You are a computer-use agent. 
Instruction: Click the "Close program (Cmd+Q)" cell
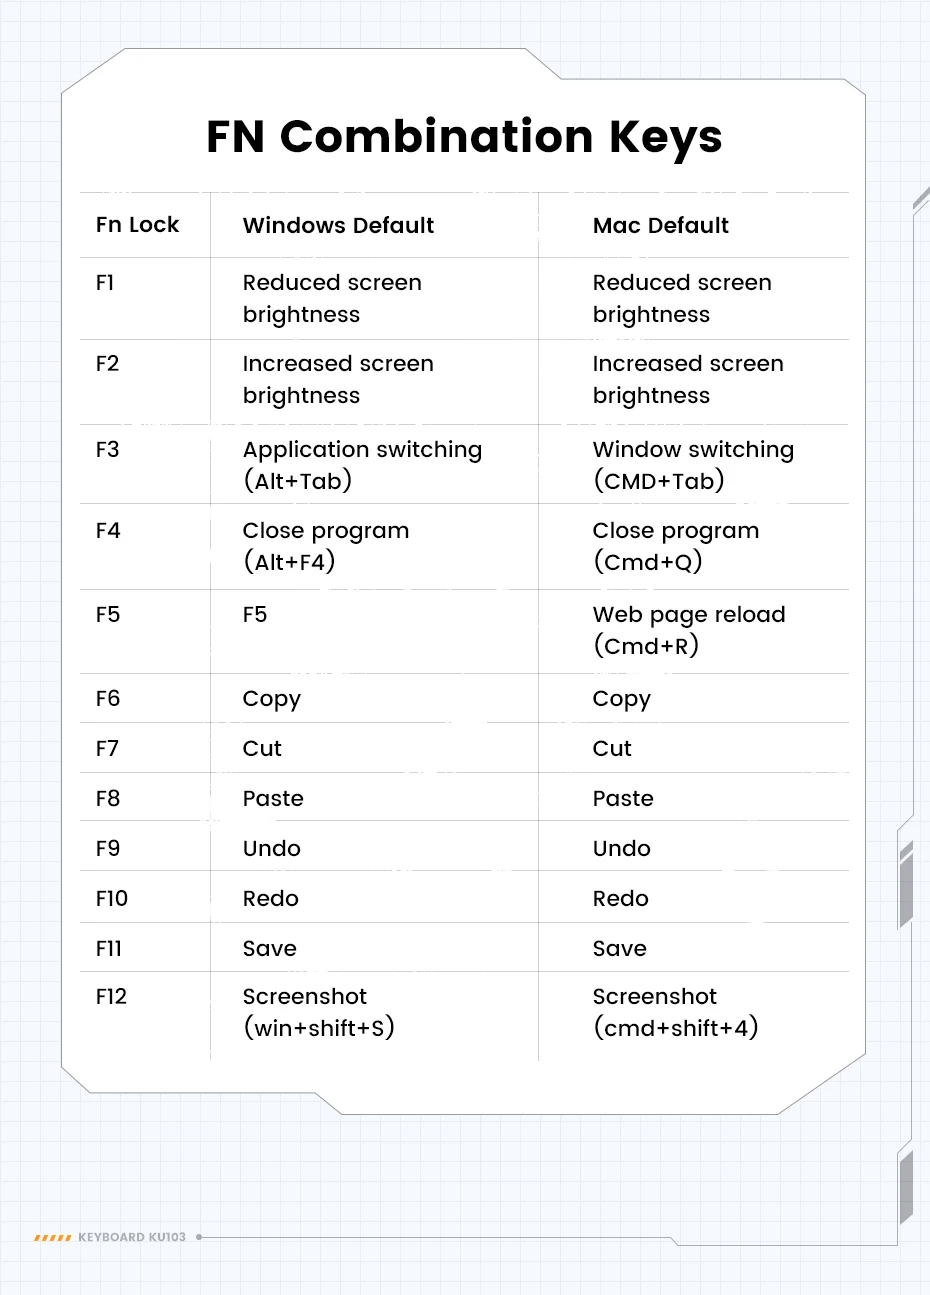coord(675,546)
